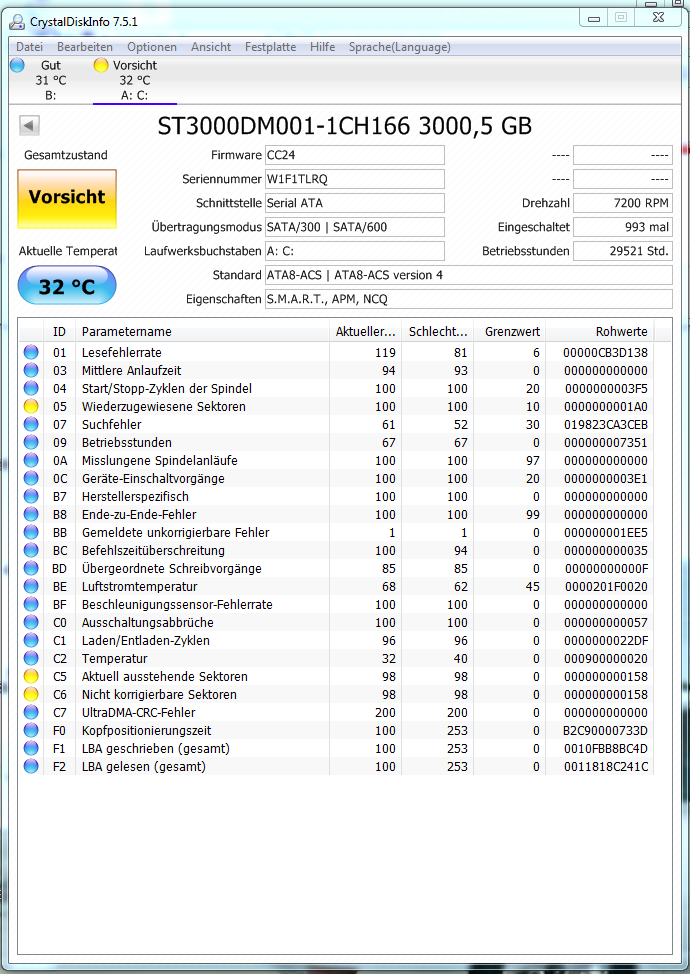Screen dimensions: 690x974
Task: Click the Rohwerte column header
Action: click(x=599, y=332)
